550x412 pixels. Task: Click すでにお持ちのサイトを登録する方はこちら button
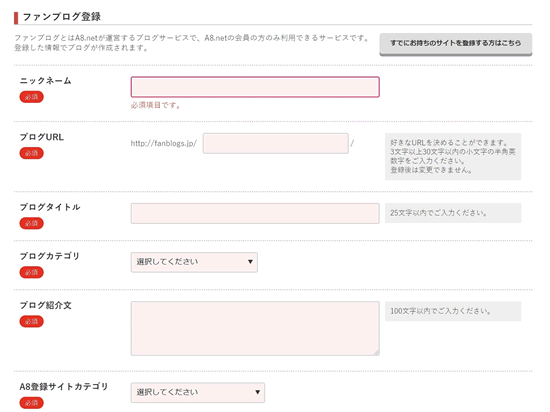(x=456, y=44)
